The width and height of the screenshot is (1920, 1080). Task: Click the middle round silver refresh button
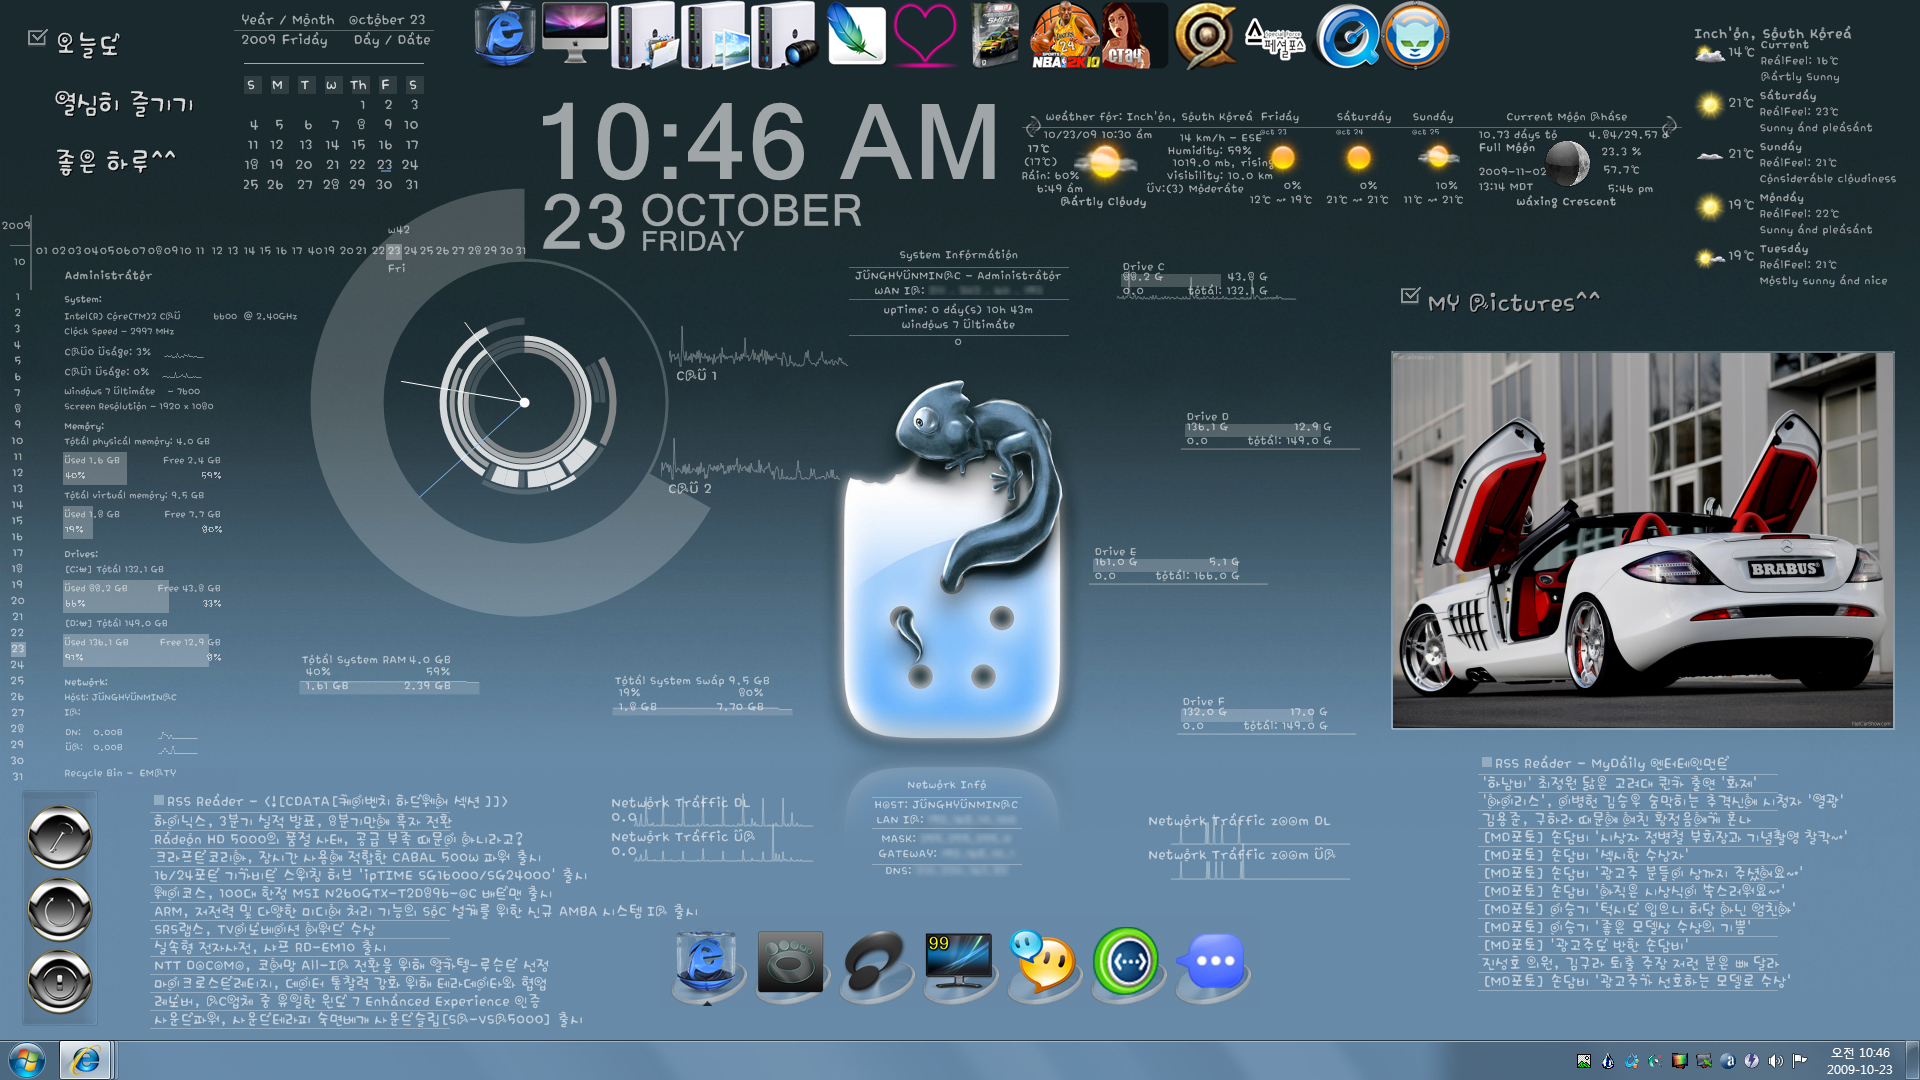[x=60, y=910]
